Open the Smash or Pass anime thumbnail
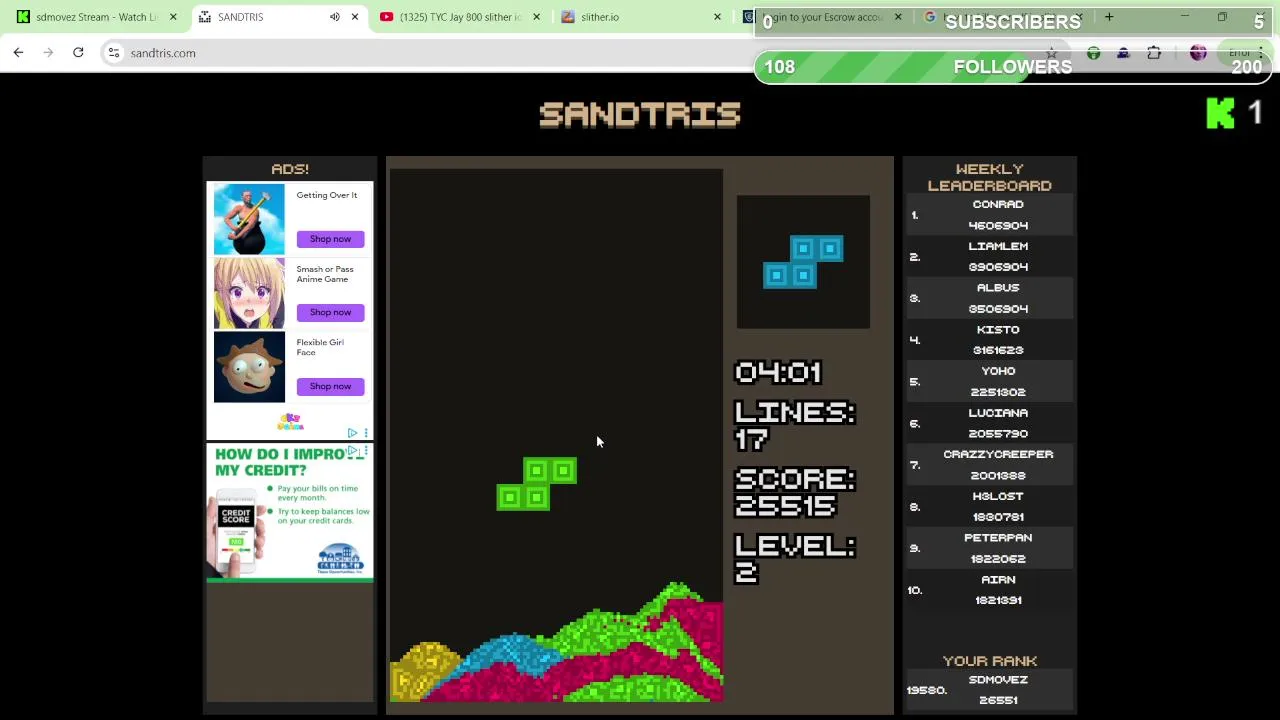1280x720 pixels. (249, 294)
